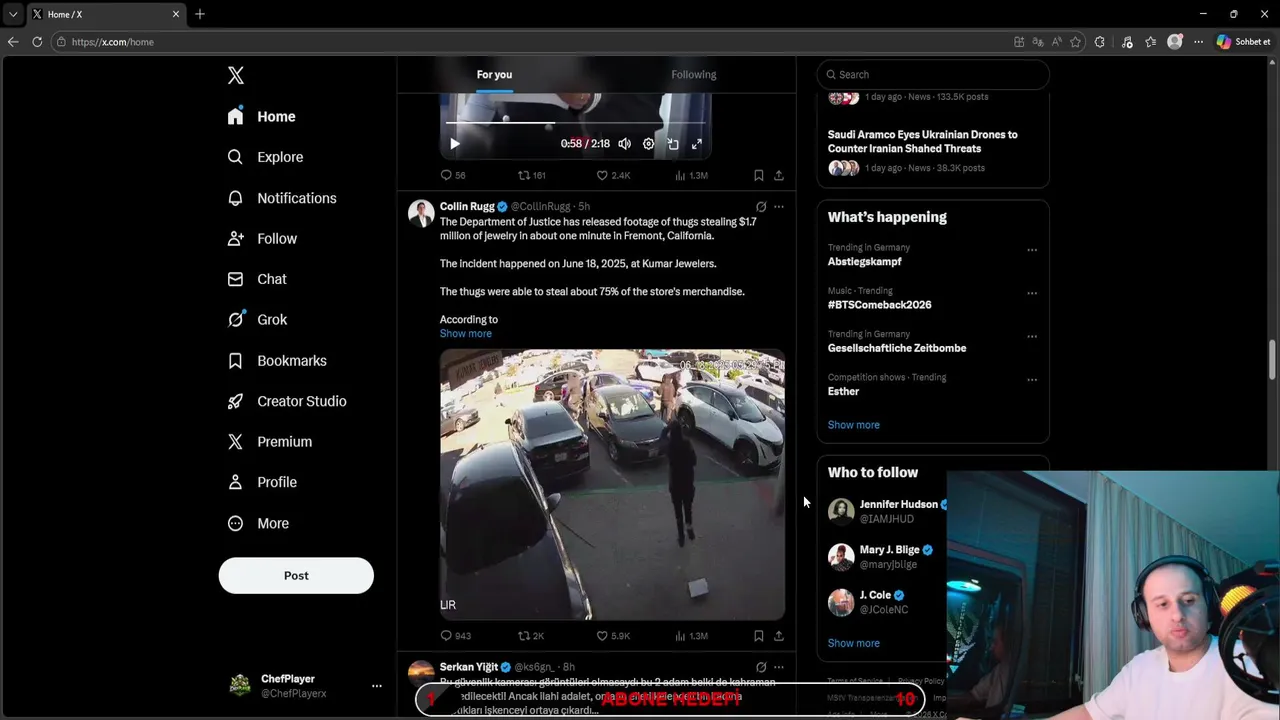1280x720 pixels.
Task: Open more options on Serkan Yiğit's post
Action: (x=779, y=667)
